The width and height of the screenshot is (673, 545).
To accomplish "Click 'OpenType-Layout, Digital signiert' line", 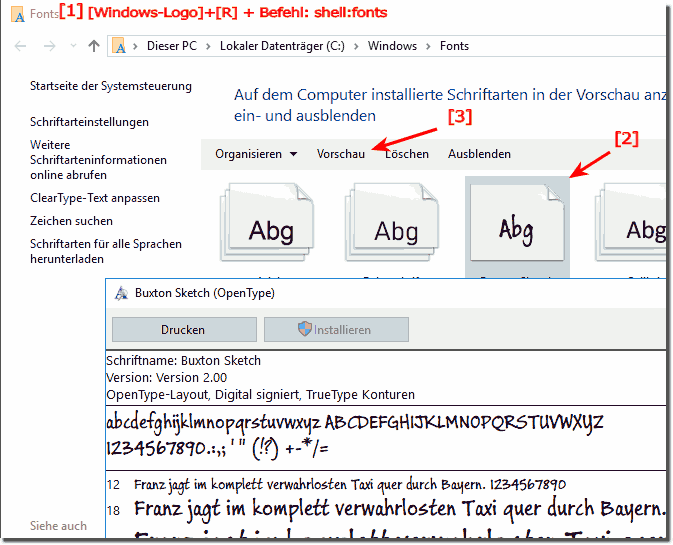I will (x=261, y=395).
